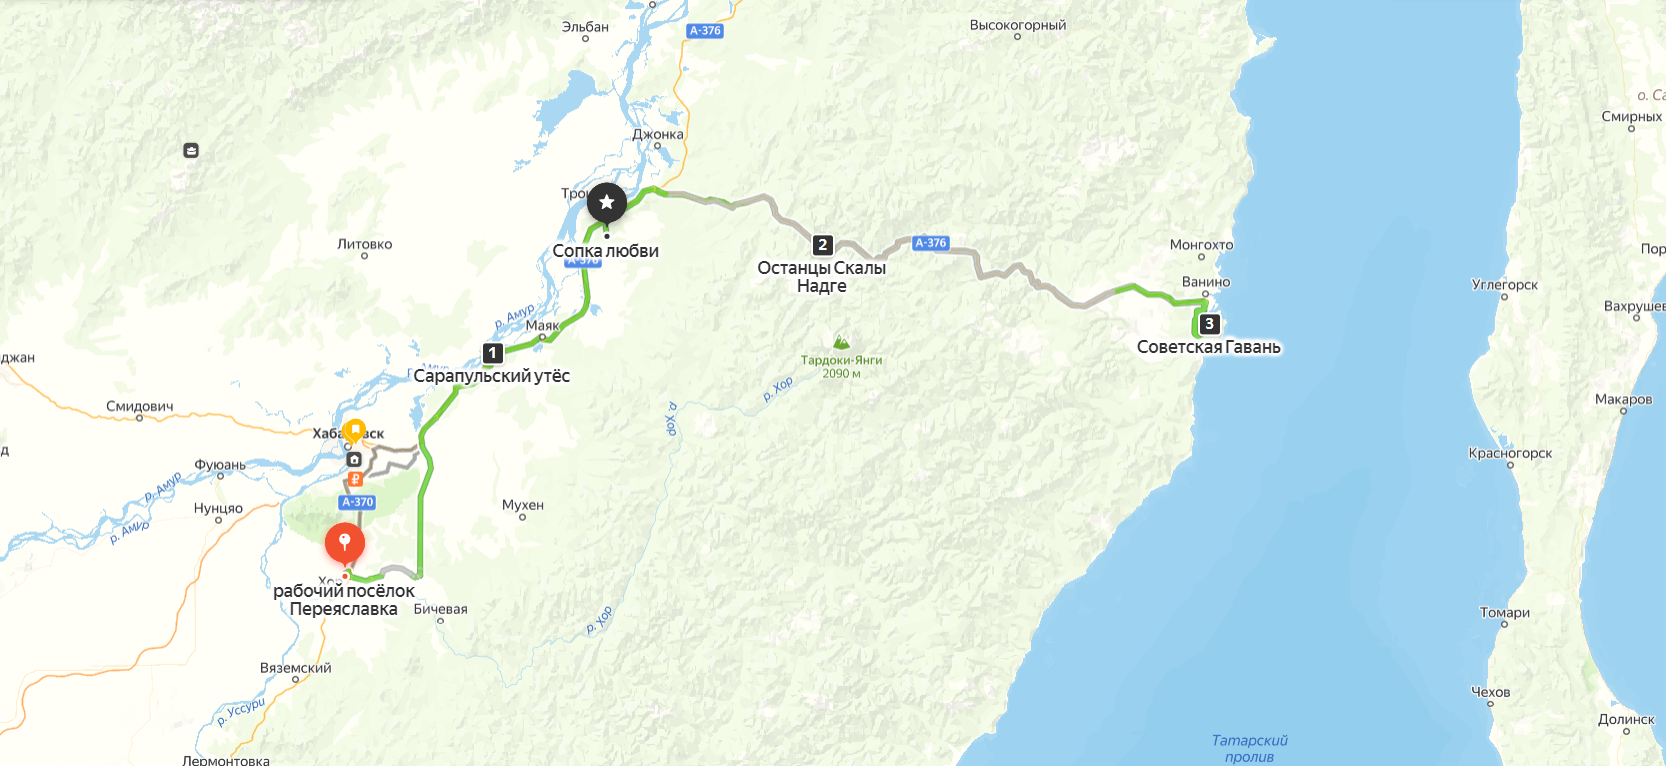
Task: Click the orange ruble toll icon
Action: coord(354,479)
